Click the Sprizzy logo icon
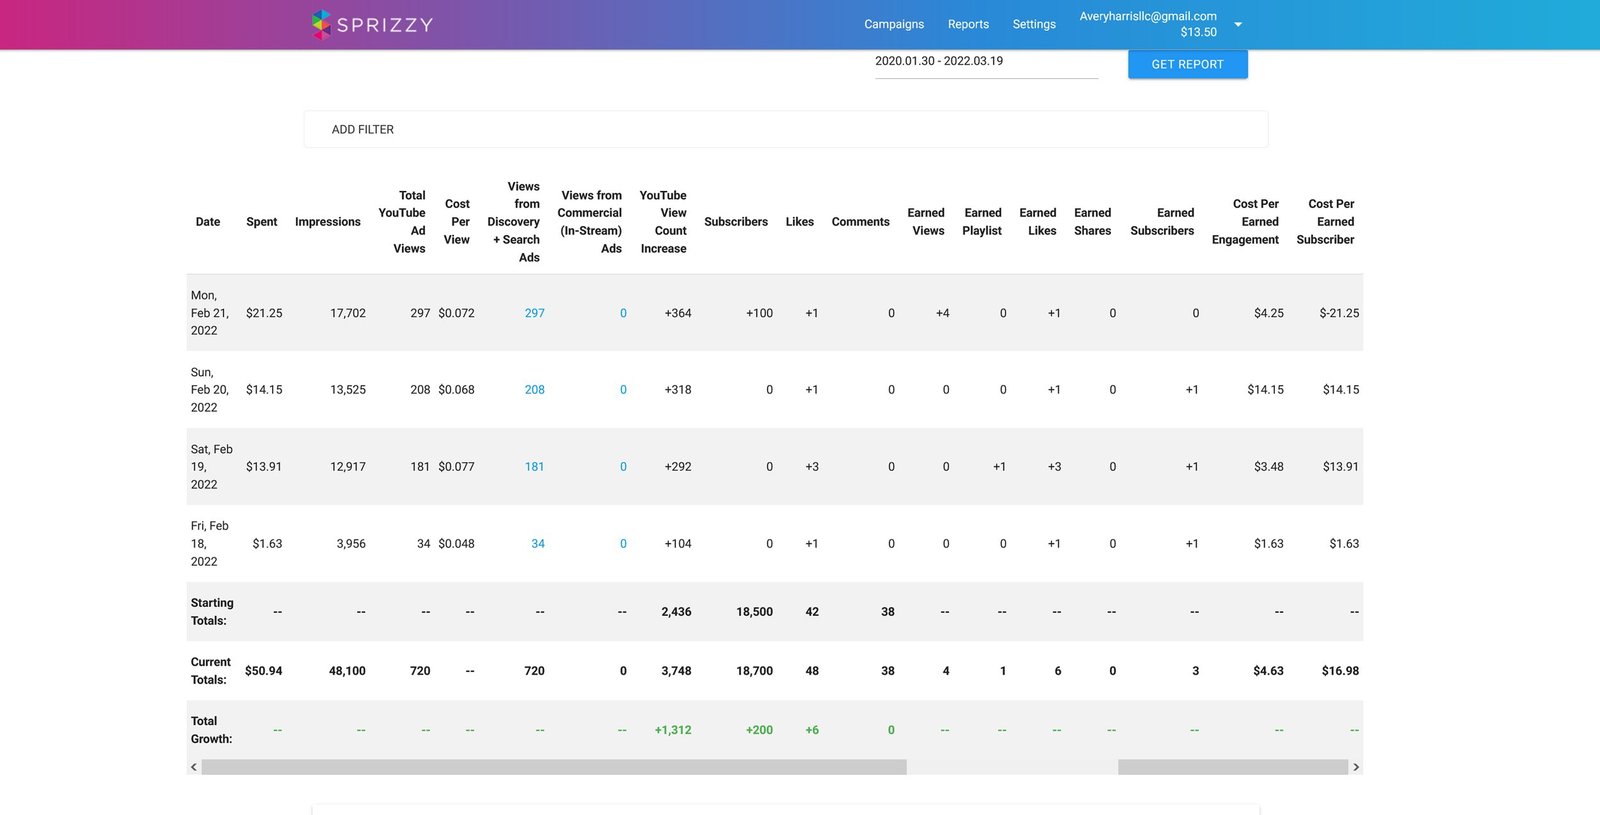The image size is (1600, 815). pos(321,24)
